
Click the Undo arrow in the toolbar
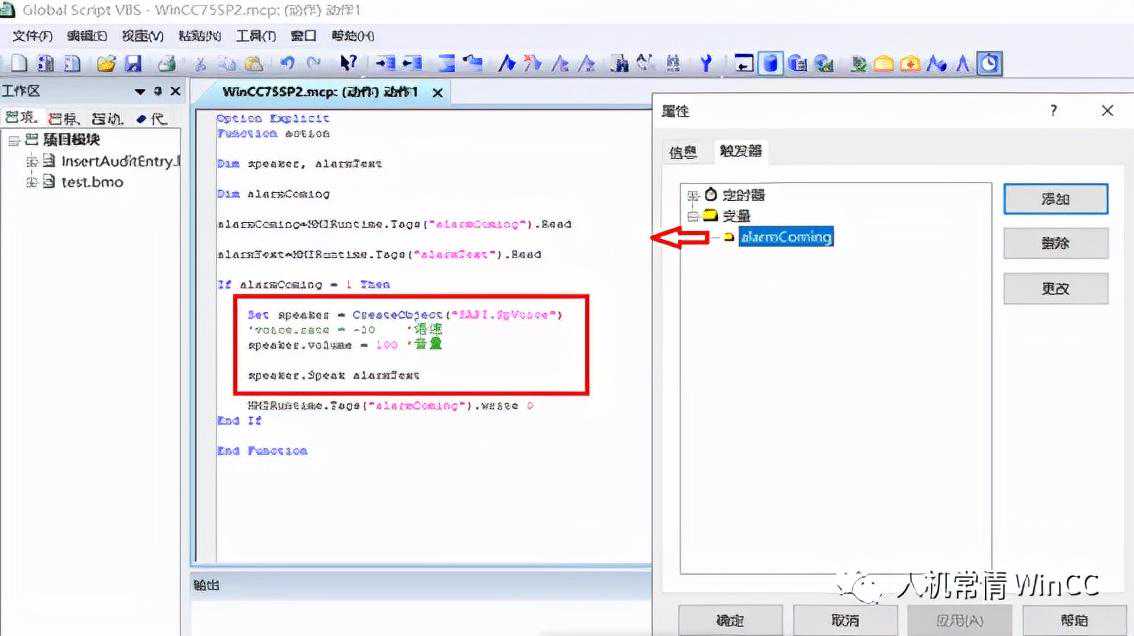288,64
